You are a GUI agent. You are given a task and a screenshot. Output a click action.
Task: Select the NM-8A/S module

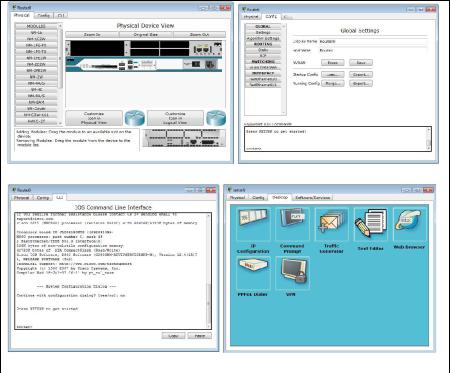36,96
